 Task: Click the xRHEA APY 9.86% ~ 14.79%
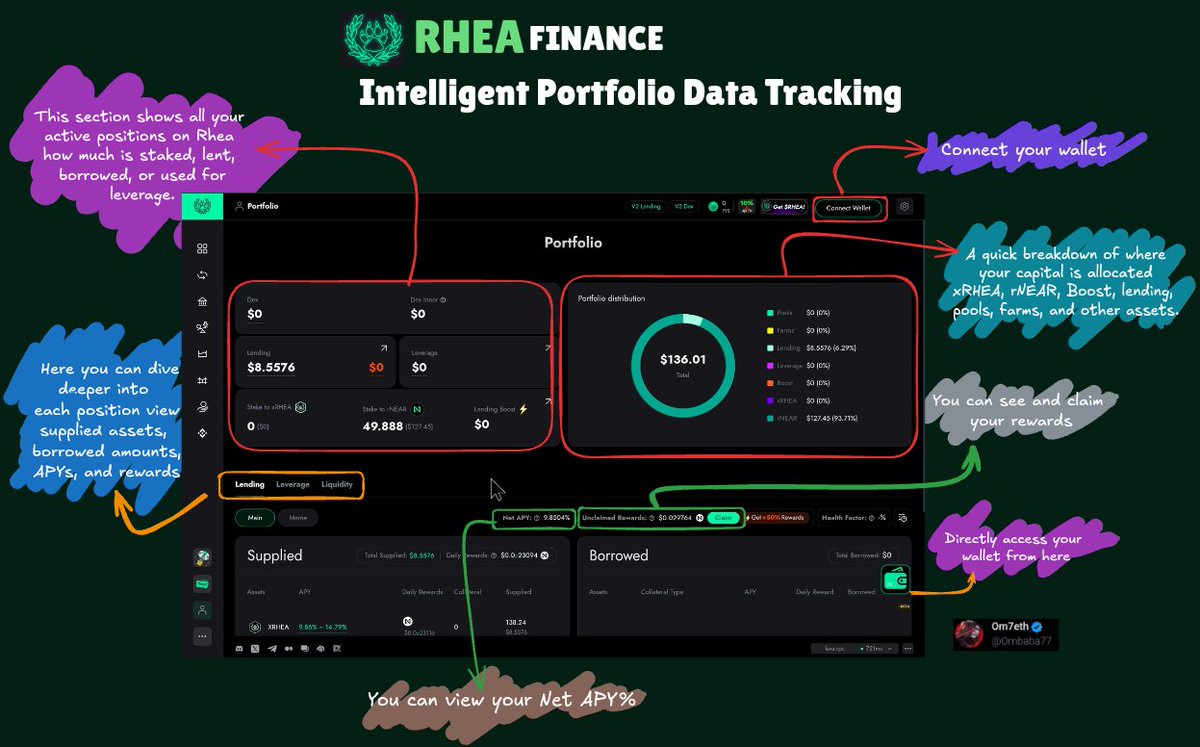tap(323, 627)
